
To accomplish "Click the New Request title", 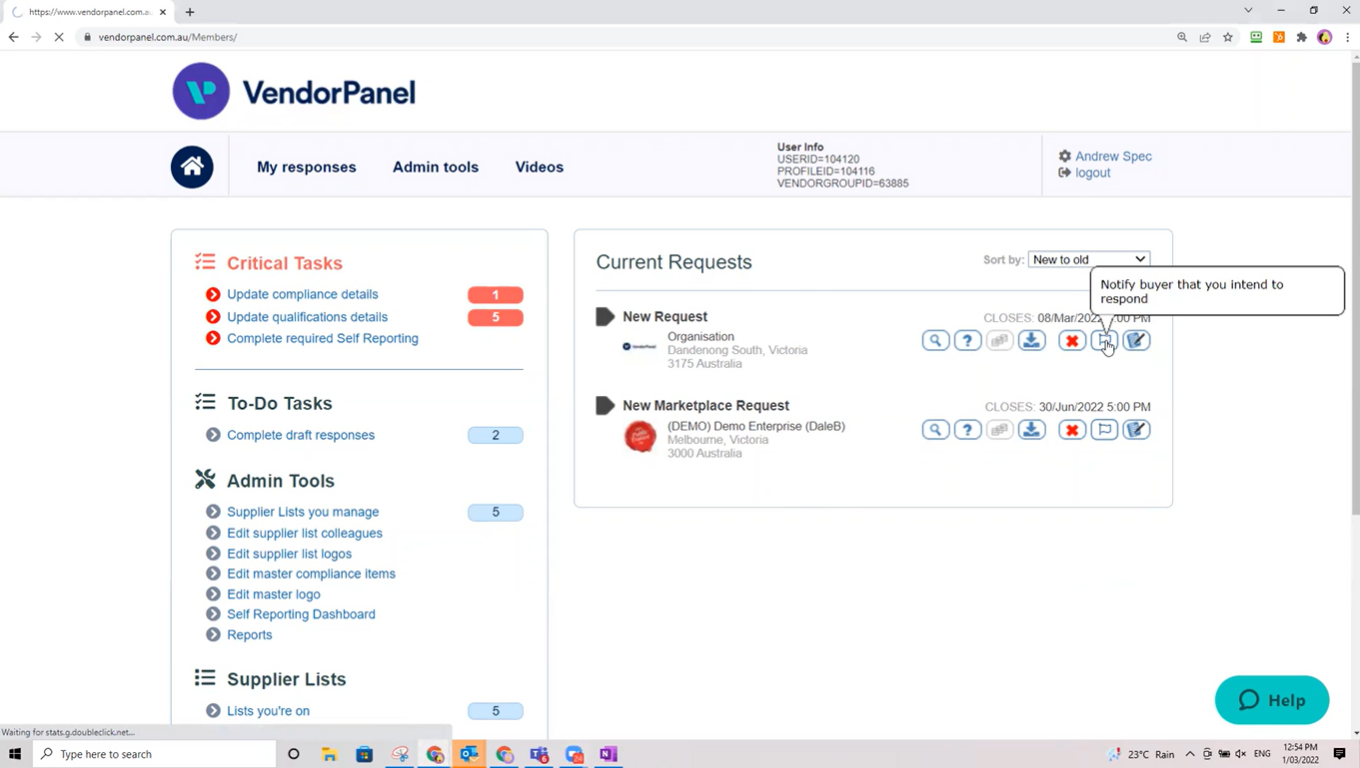I will [x=665, y=316].
